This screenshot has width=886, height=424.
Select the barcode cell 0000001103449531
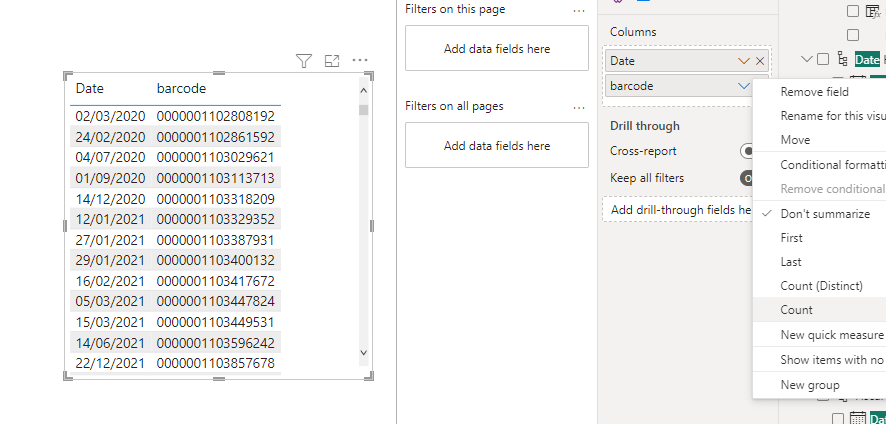click(x=216, y=322)
